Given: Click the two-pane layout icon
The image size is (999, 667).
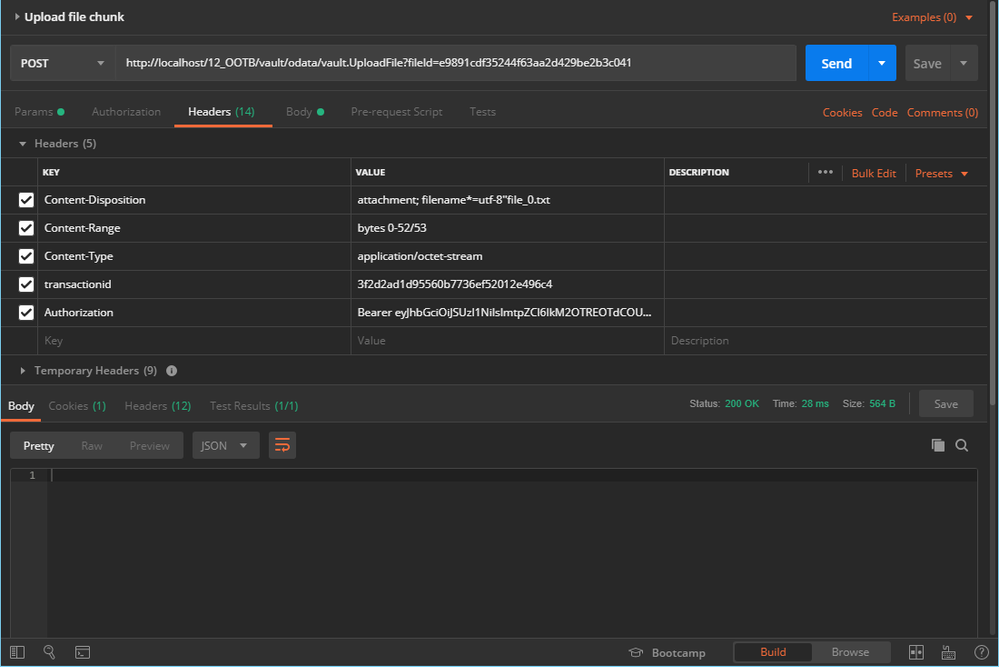Looking at the screenshot, I should click(x=916, y=652).
